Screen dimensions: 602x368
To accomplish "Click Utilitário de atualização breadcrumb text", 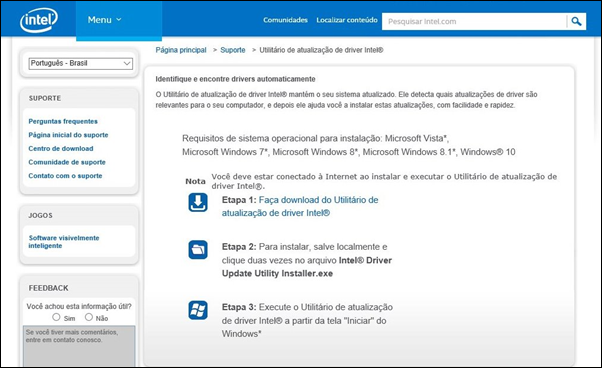I will [x=321, y=50].
